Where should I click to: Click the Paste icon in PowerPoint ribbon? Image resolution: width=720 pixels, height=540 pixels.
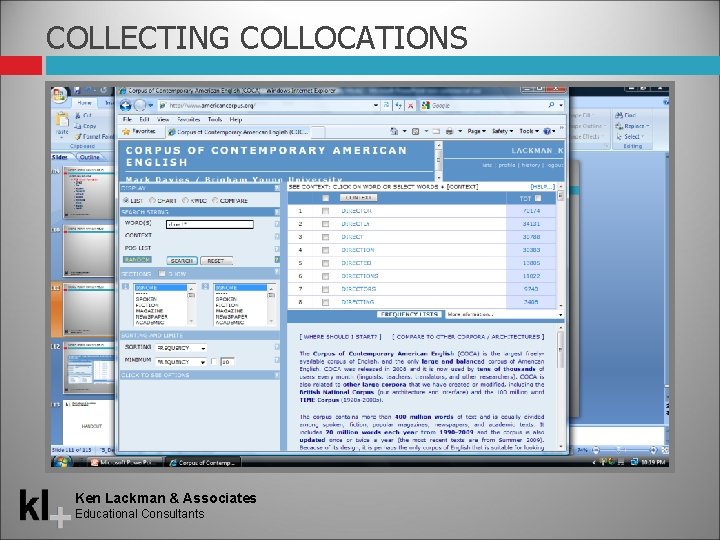point(62,119)
